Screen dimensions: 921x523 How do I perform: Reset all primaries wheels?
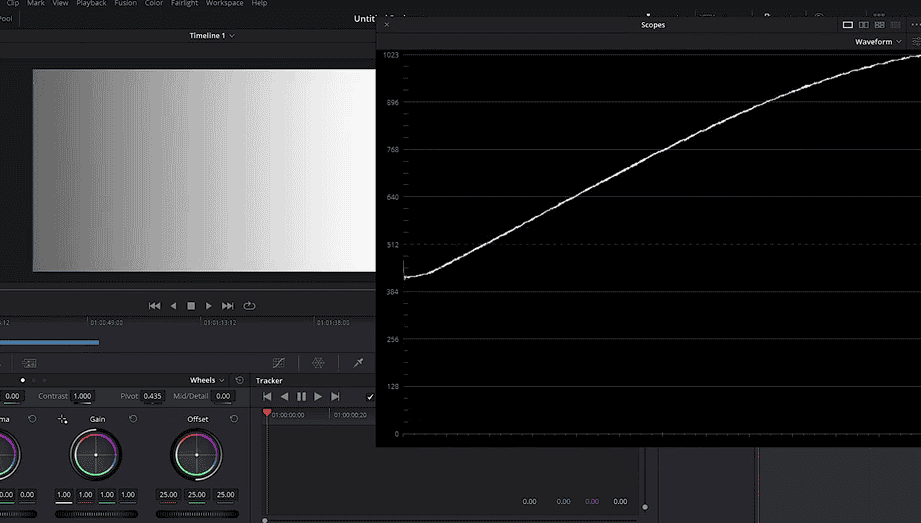click(240, 380)
